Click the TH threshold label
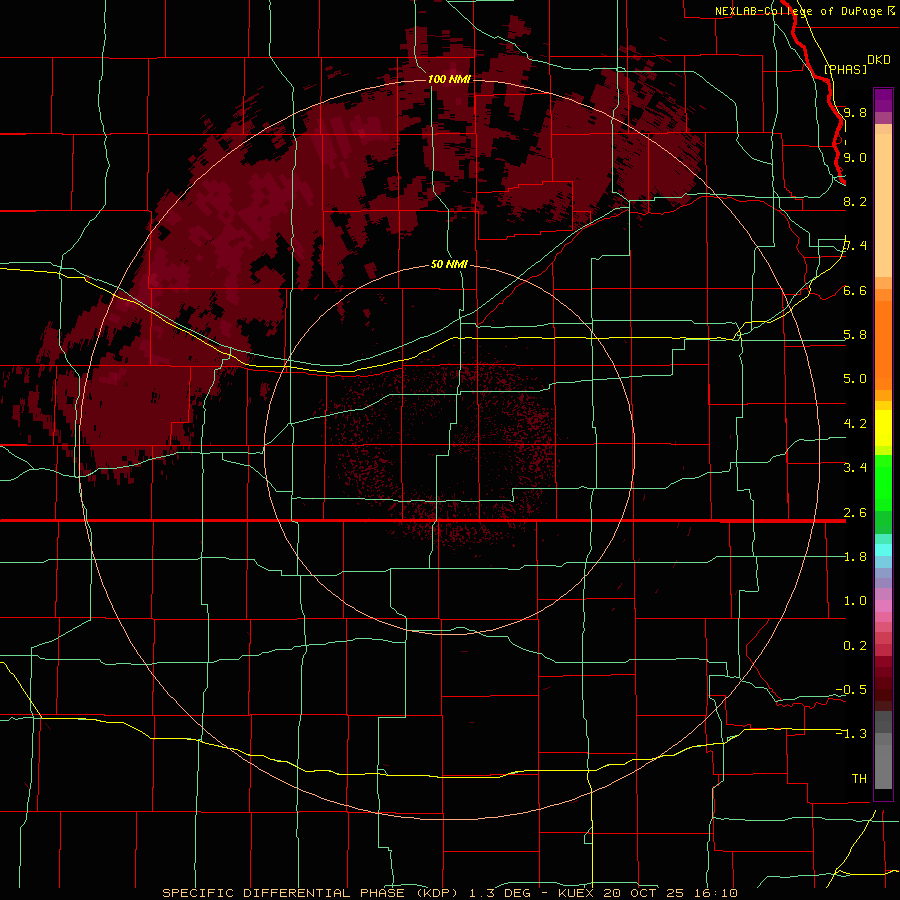The height and width of the screenshot is (900, 900). pos(859,779)
